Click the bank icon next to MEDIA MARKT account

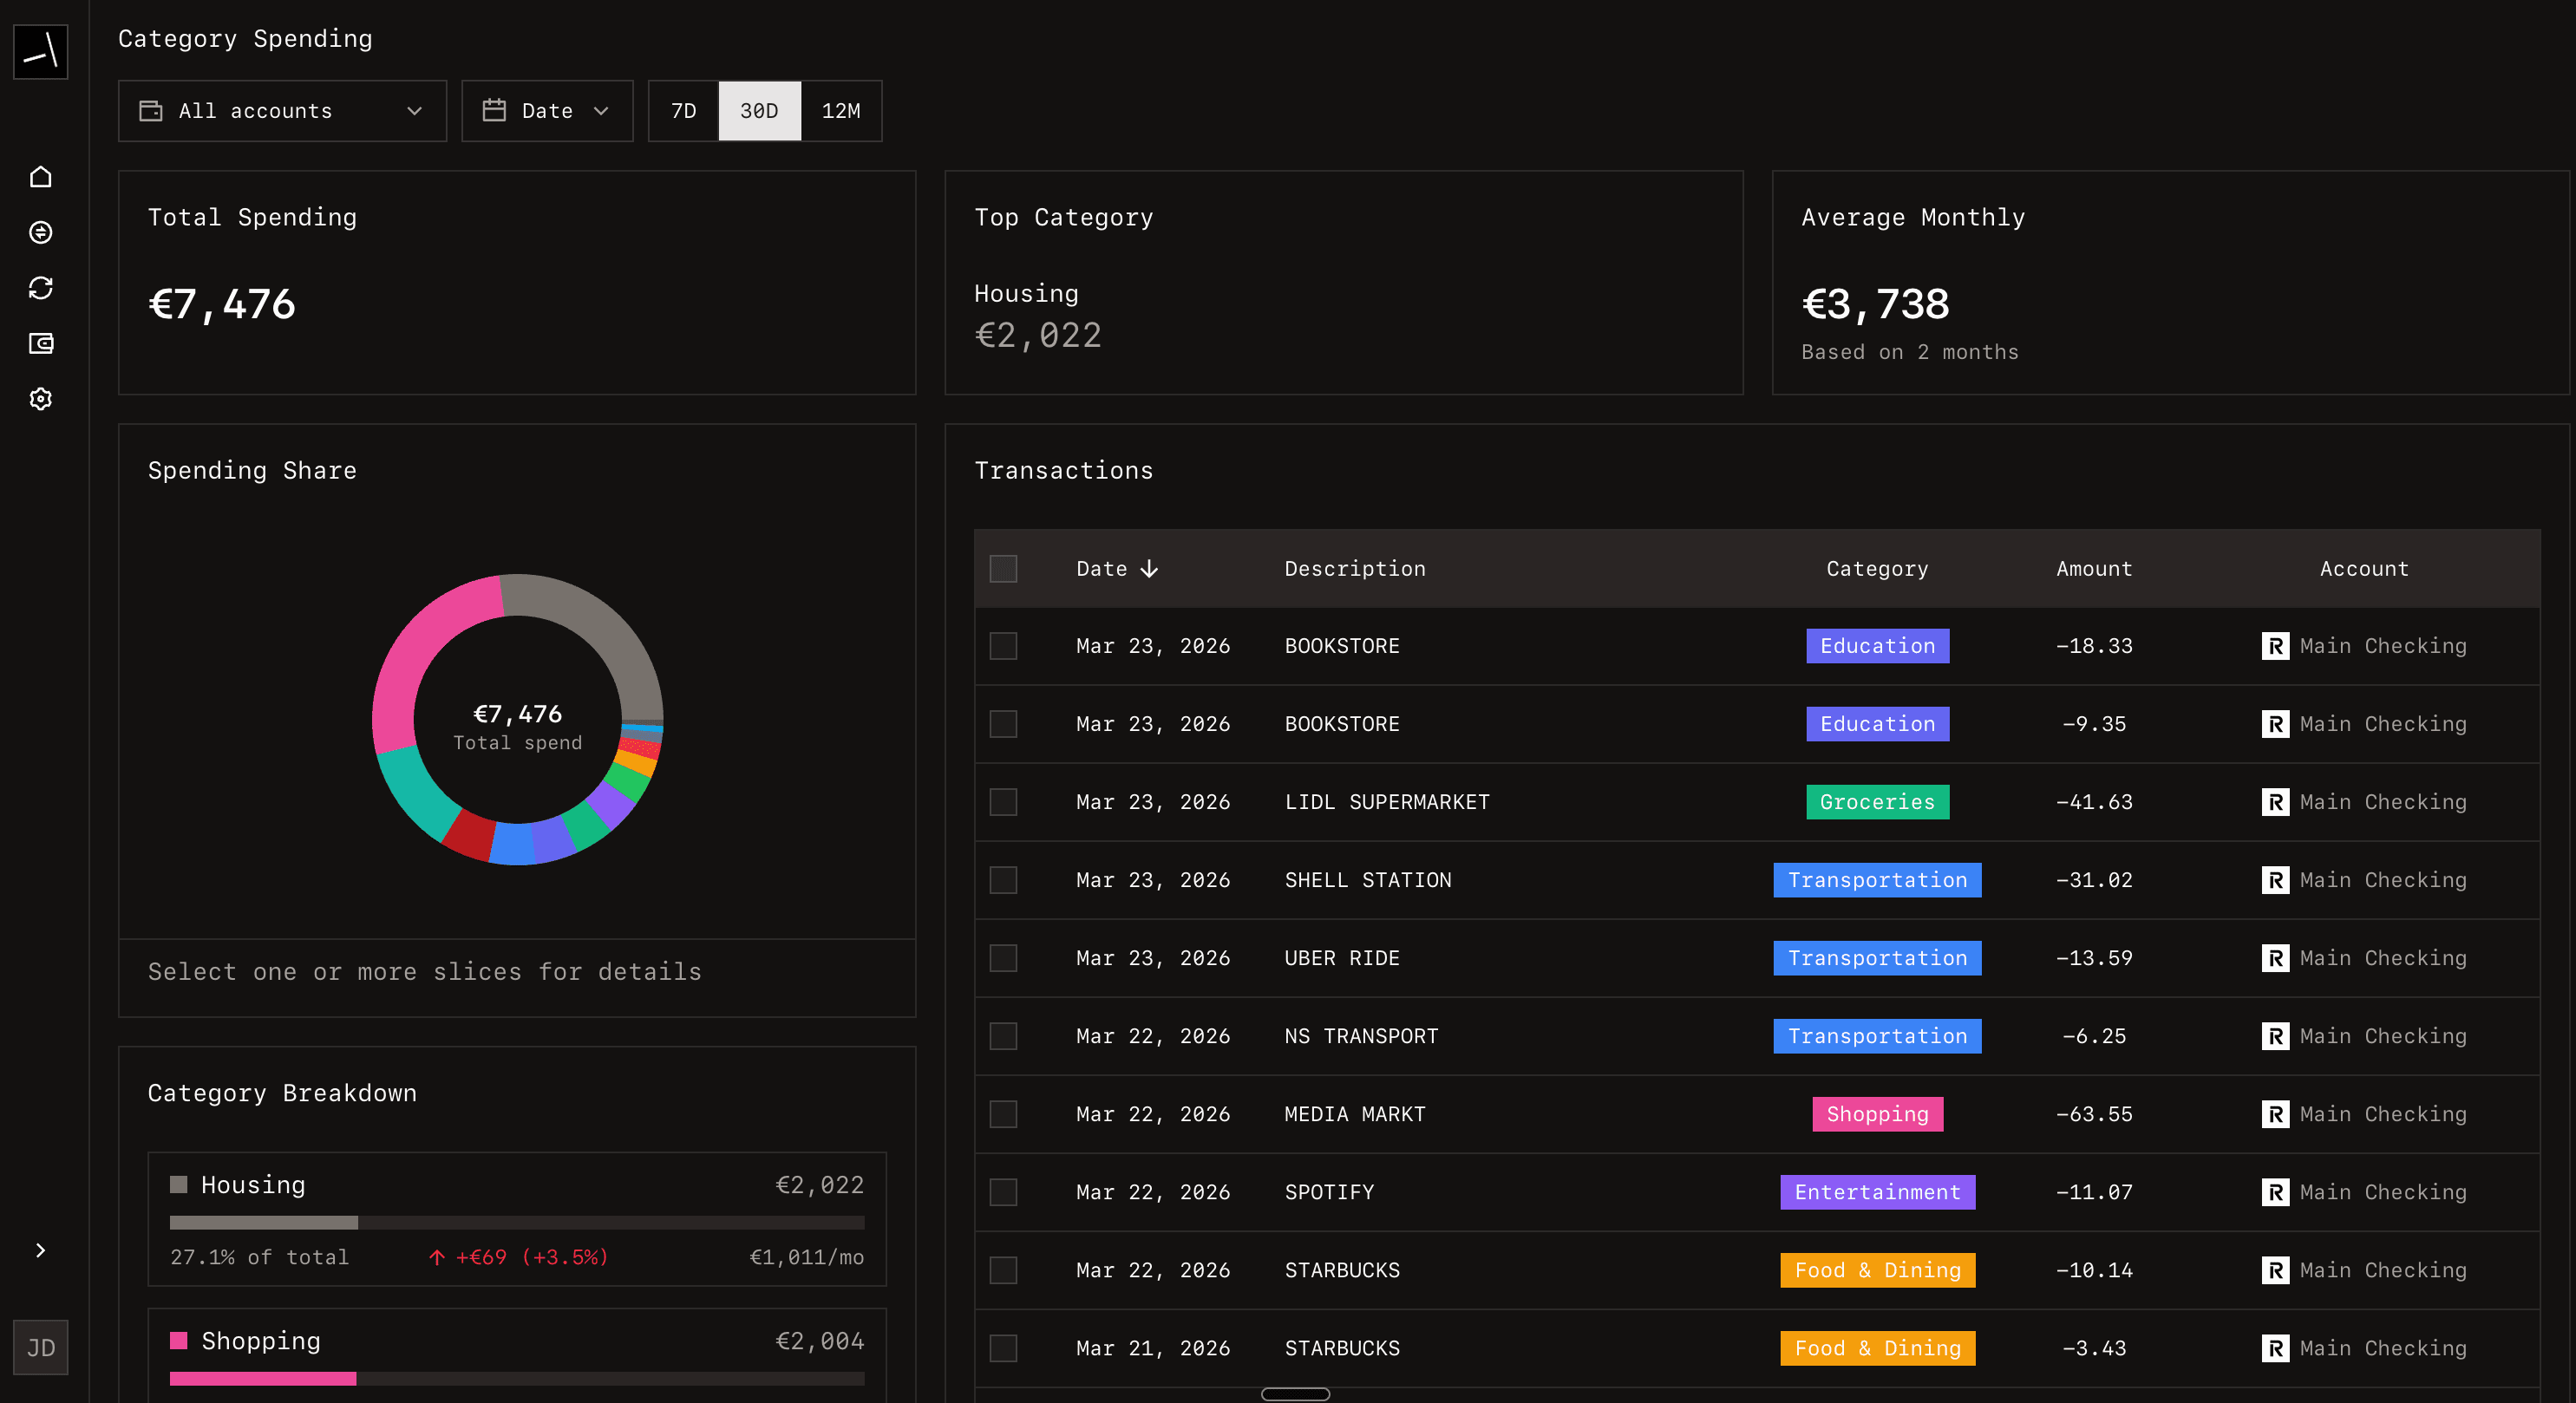click(x=2275, y=1114)
